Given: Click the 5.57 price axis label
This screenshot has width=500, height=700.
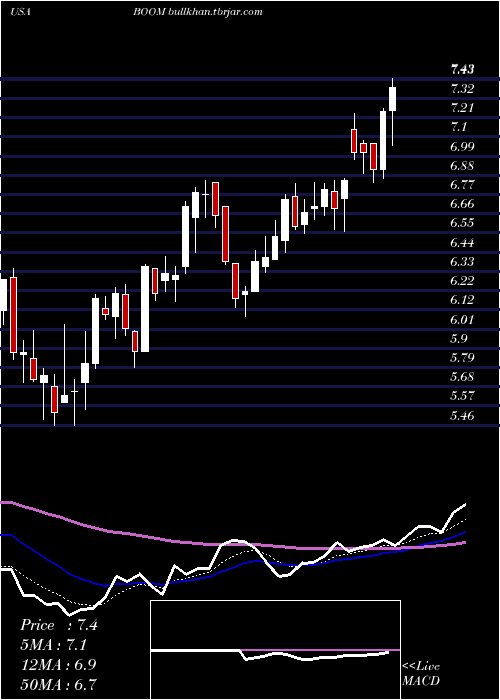Looking at the screenshot, I should (462, 396).
